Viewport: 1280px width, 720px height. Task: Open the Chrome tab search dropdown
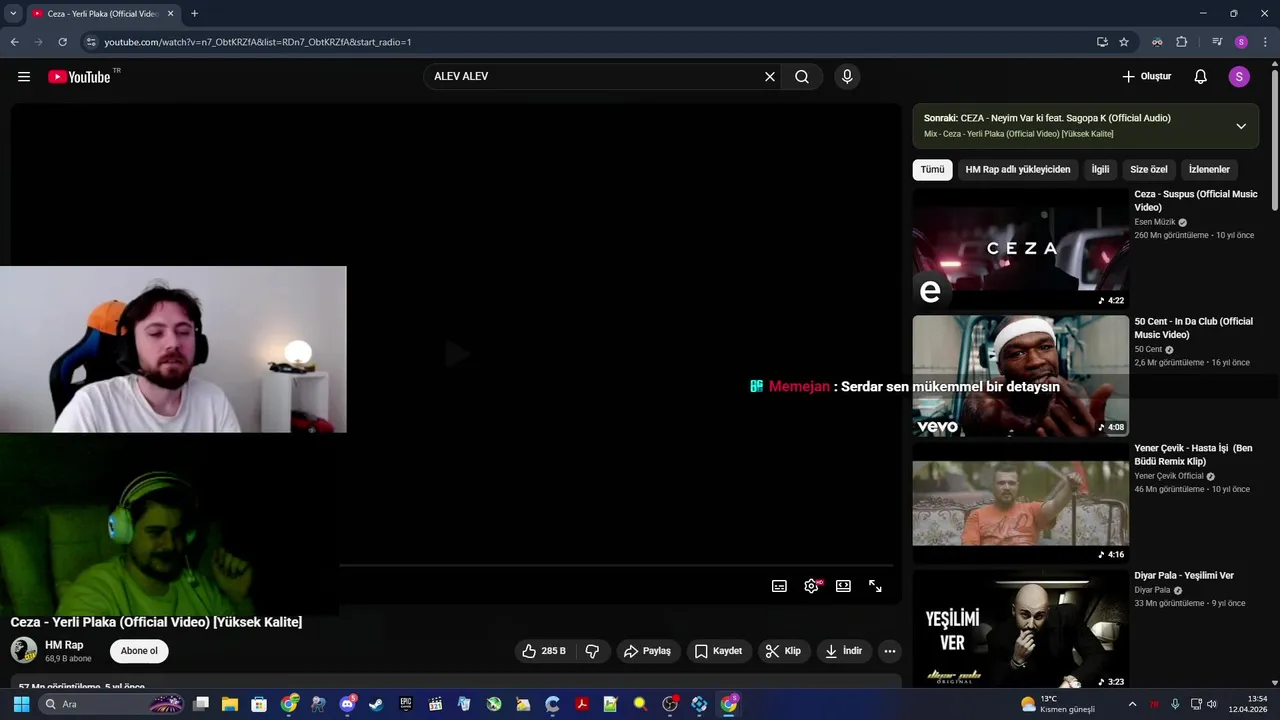(13, 14)
